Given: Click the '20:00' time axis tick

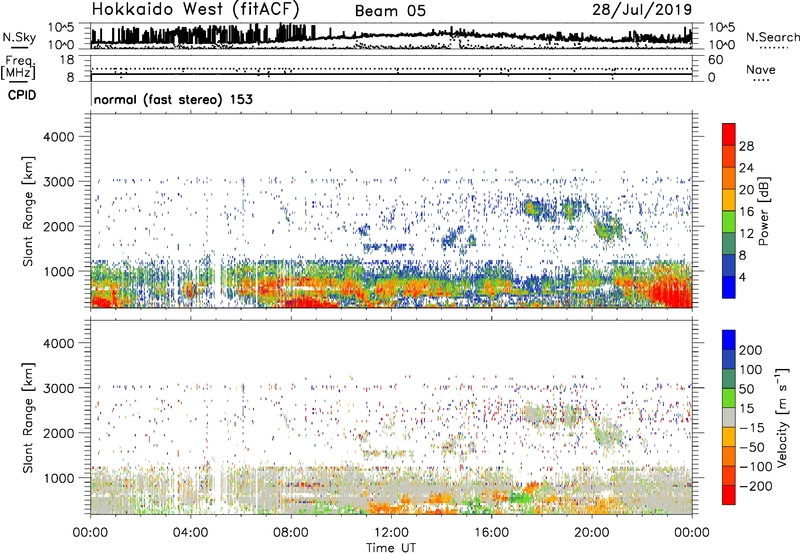Looking at the screenshot, I should (x=591, y=533).
